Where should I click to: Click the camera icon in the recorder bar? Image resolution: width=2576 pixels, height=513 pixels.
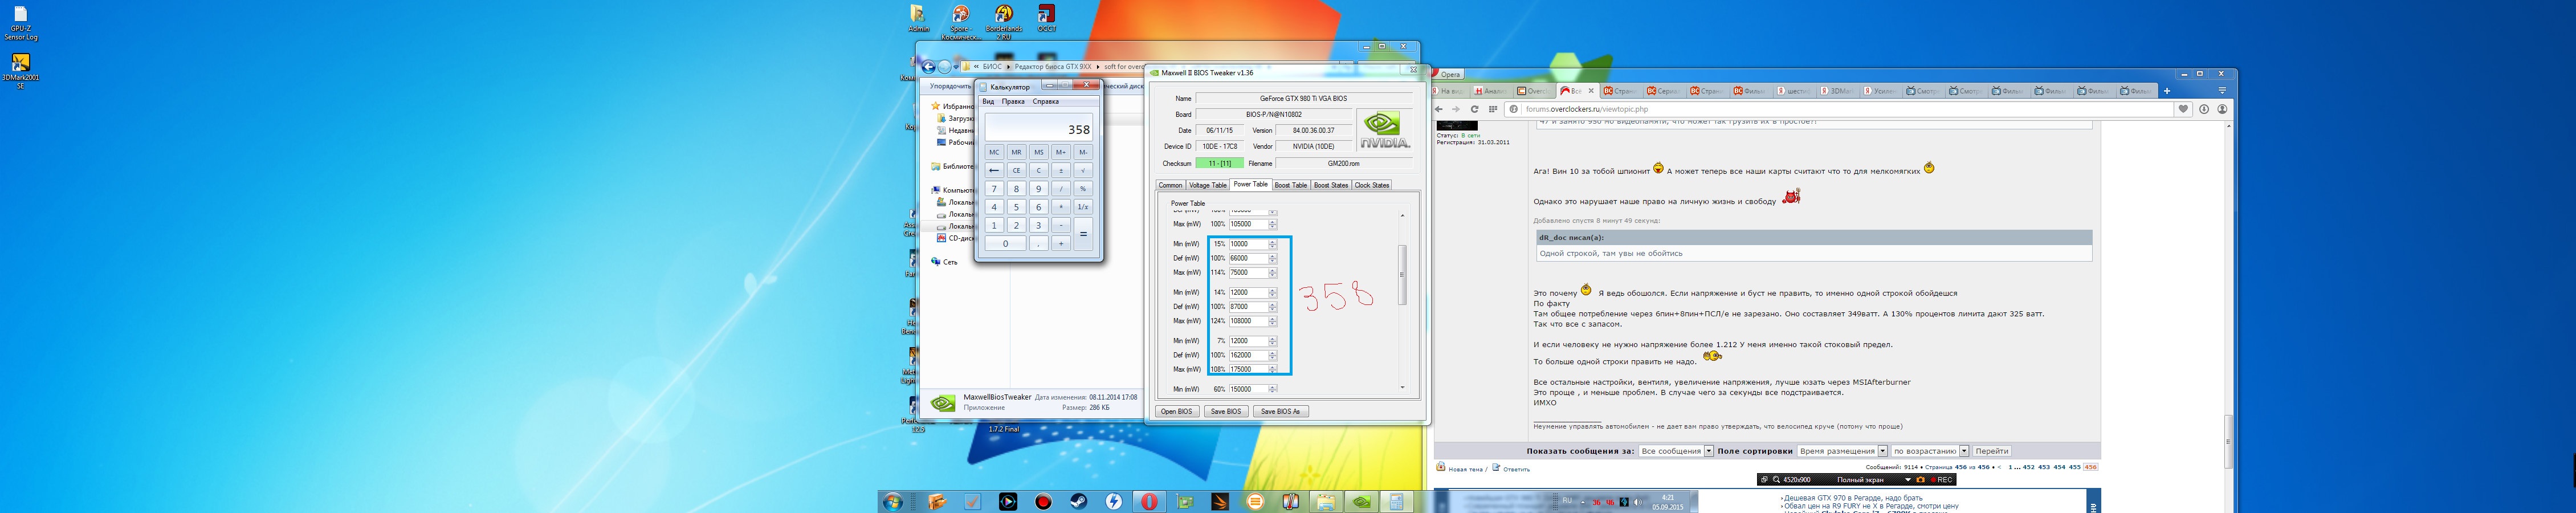pyautogui.click(x=1920, y=480)
